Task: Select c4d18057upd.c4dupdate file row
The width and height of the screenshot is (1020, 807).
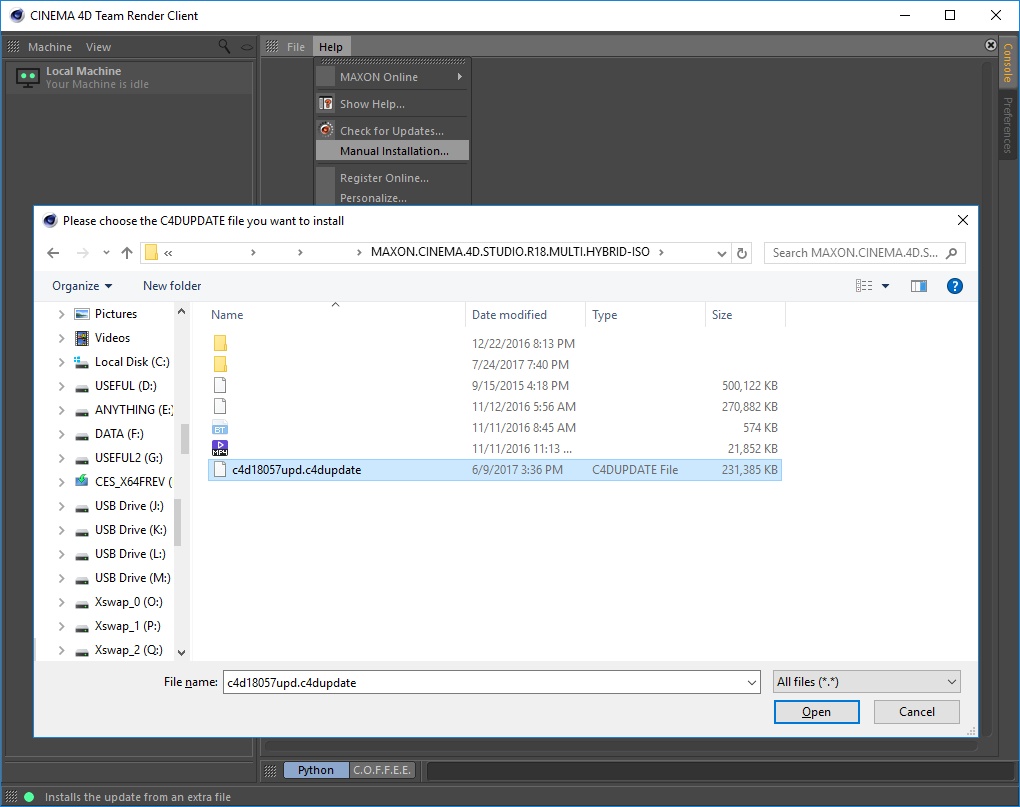Action: (494, 470)
